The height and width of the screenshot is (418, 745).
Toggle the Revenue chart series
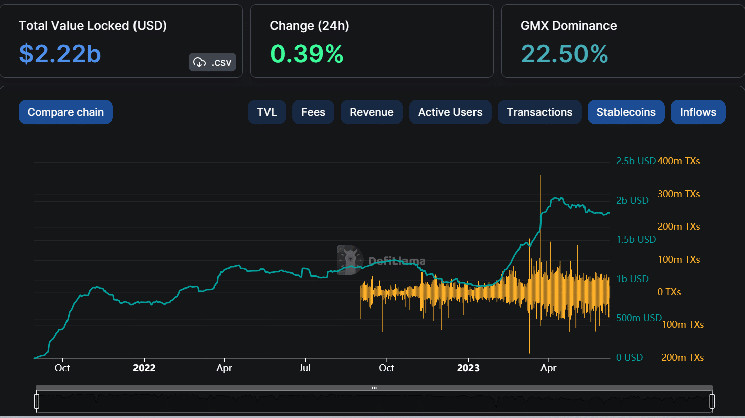(371, 112)
